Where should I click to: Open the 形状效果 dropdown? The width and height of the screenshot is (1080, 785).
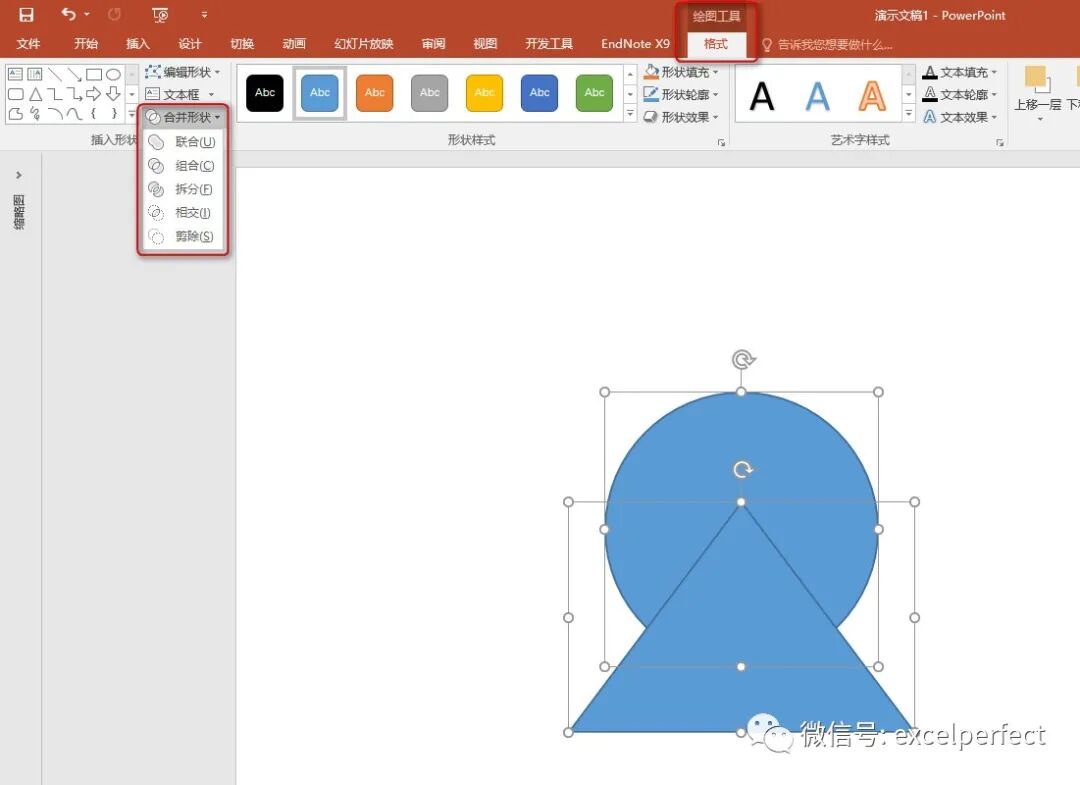tap(681, 117)
